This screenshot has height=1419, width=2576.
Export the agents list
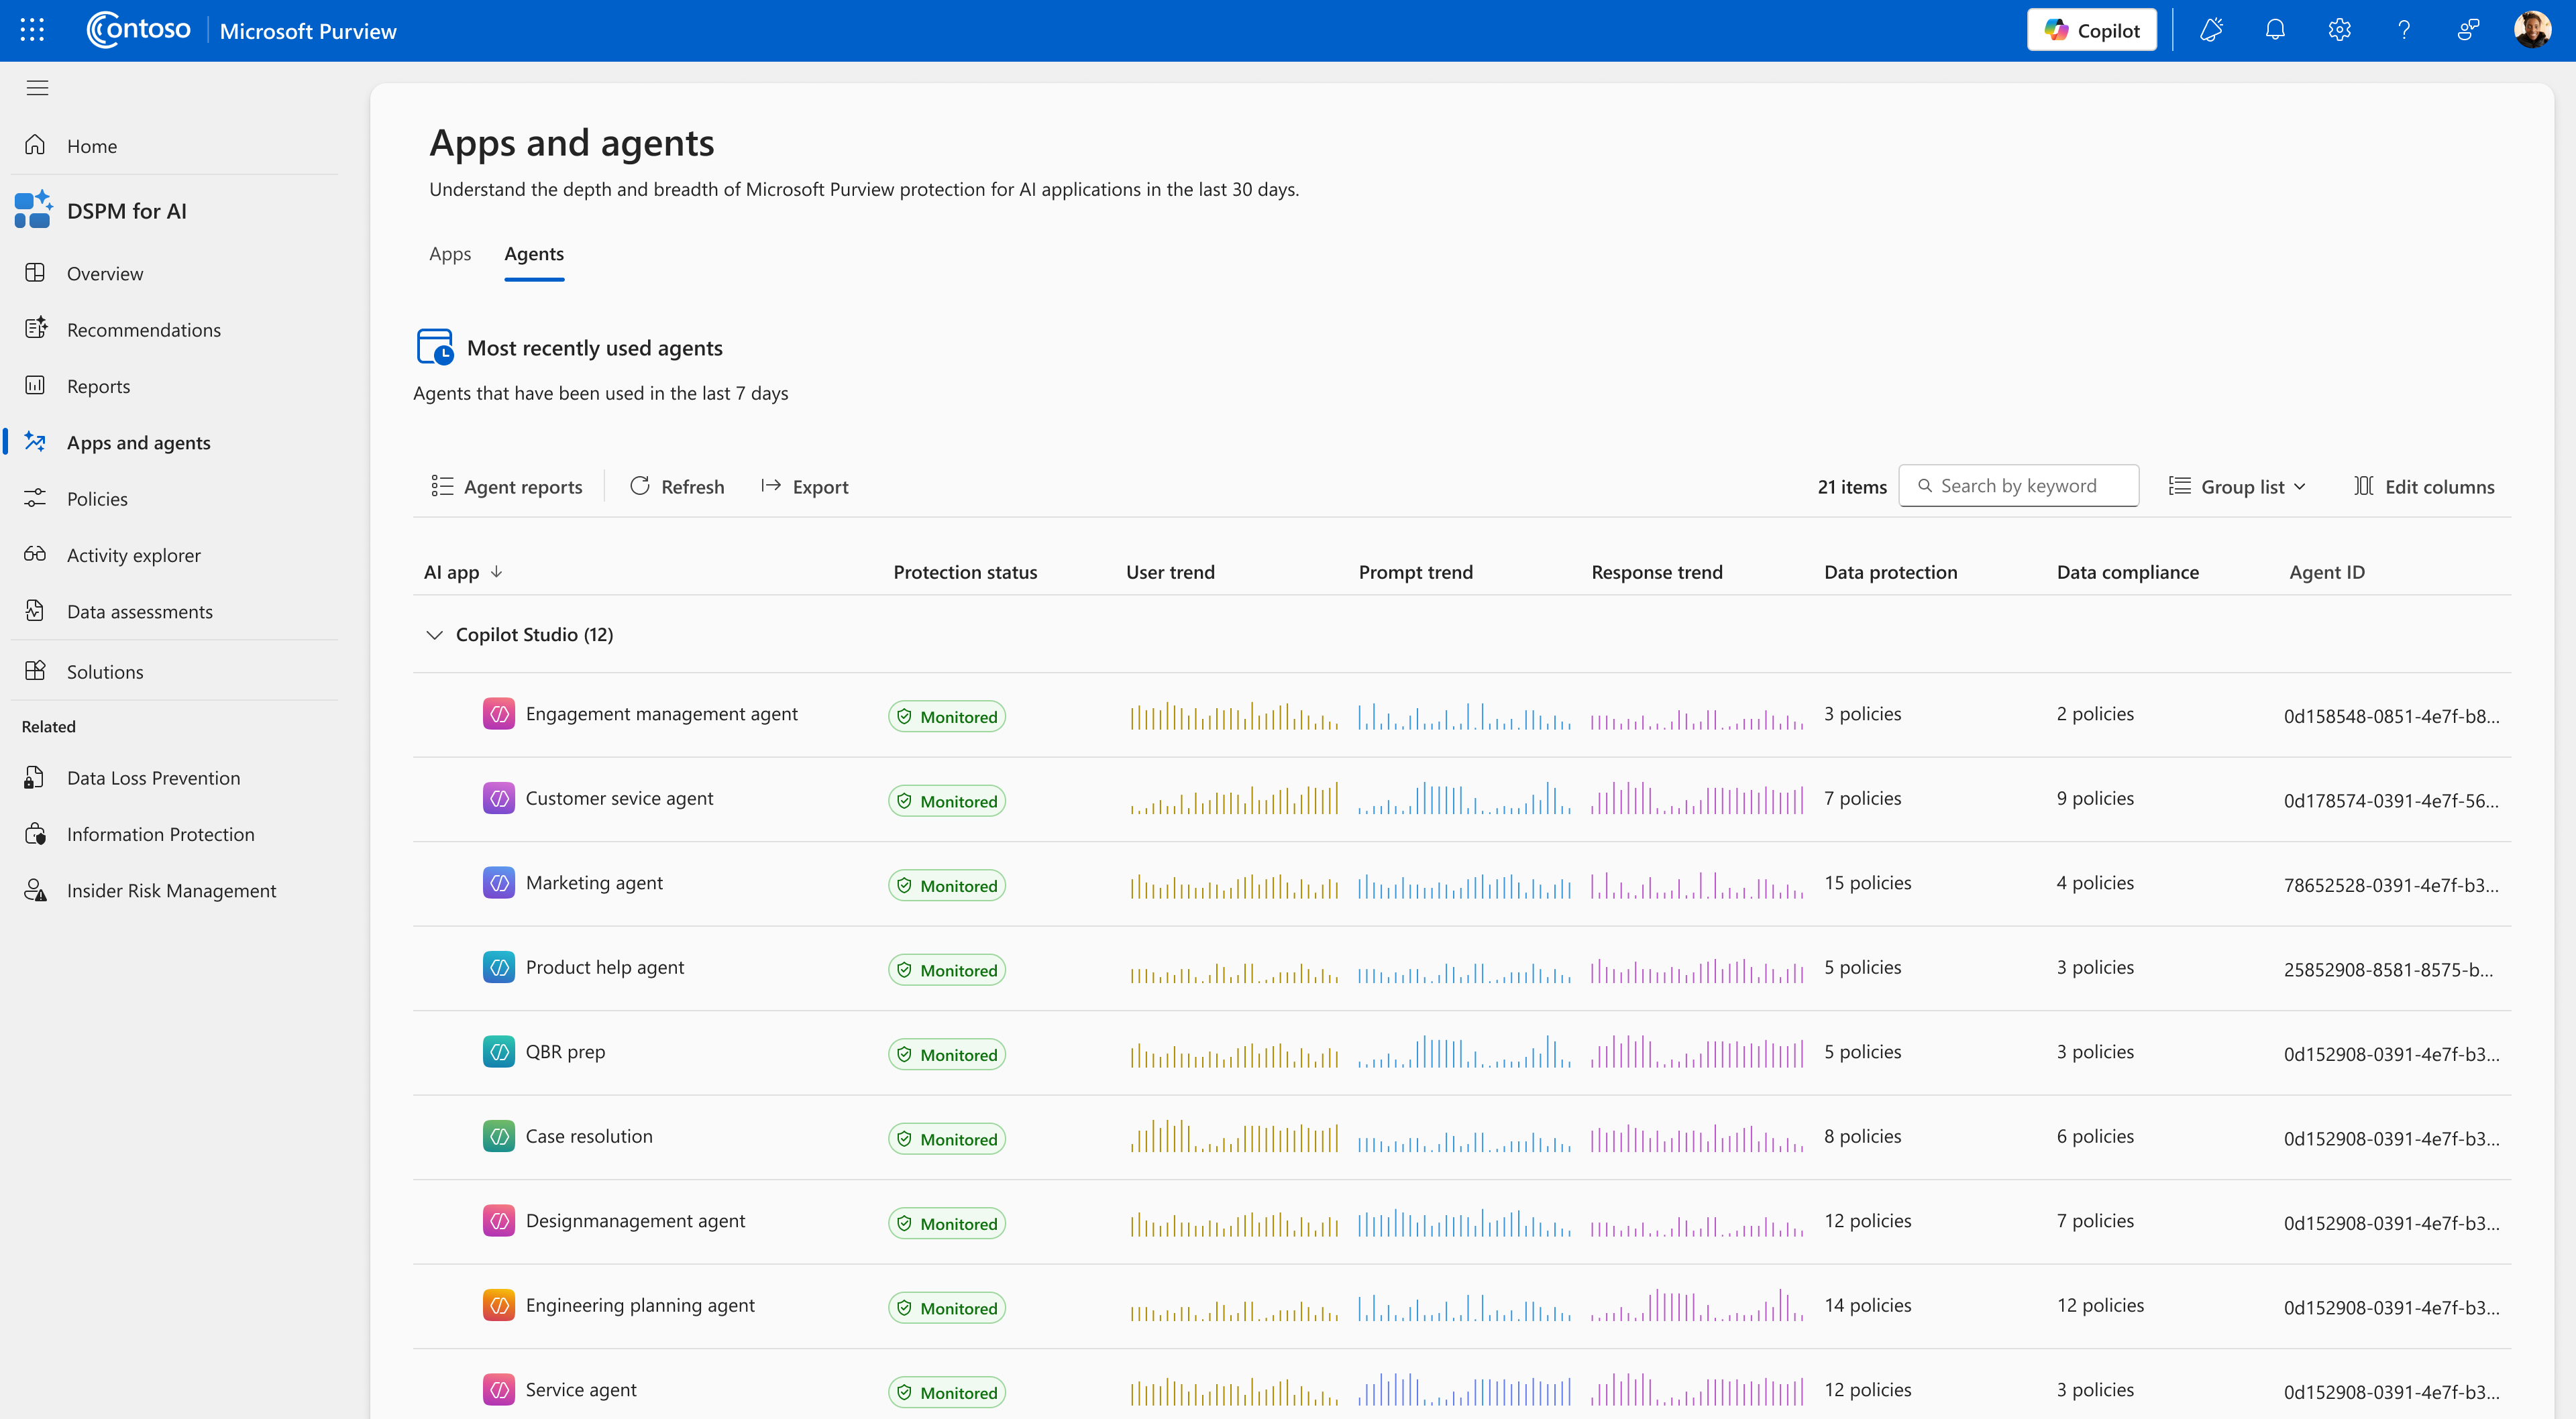tap(804, 486)
